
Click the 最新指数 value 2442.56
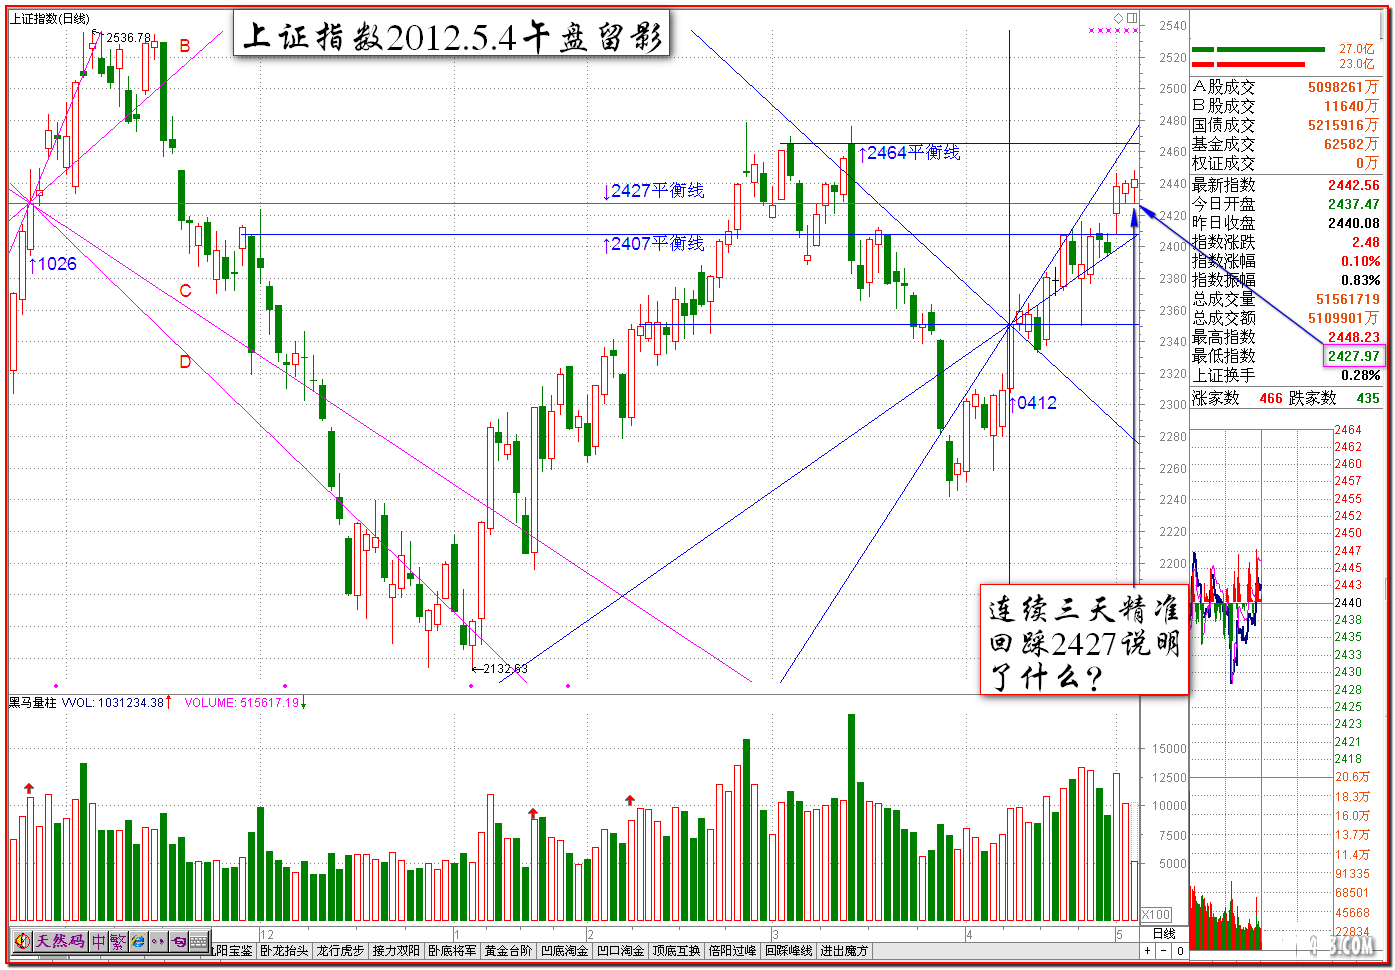point(1354,185)
